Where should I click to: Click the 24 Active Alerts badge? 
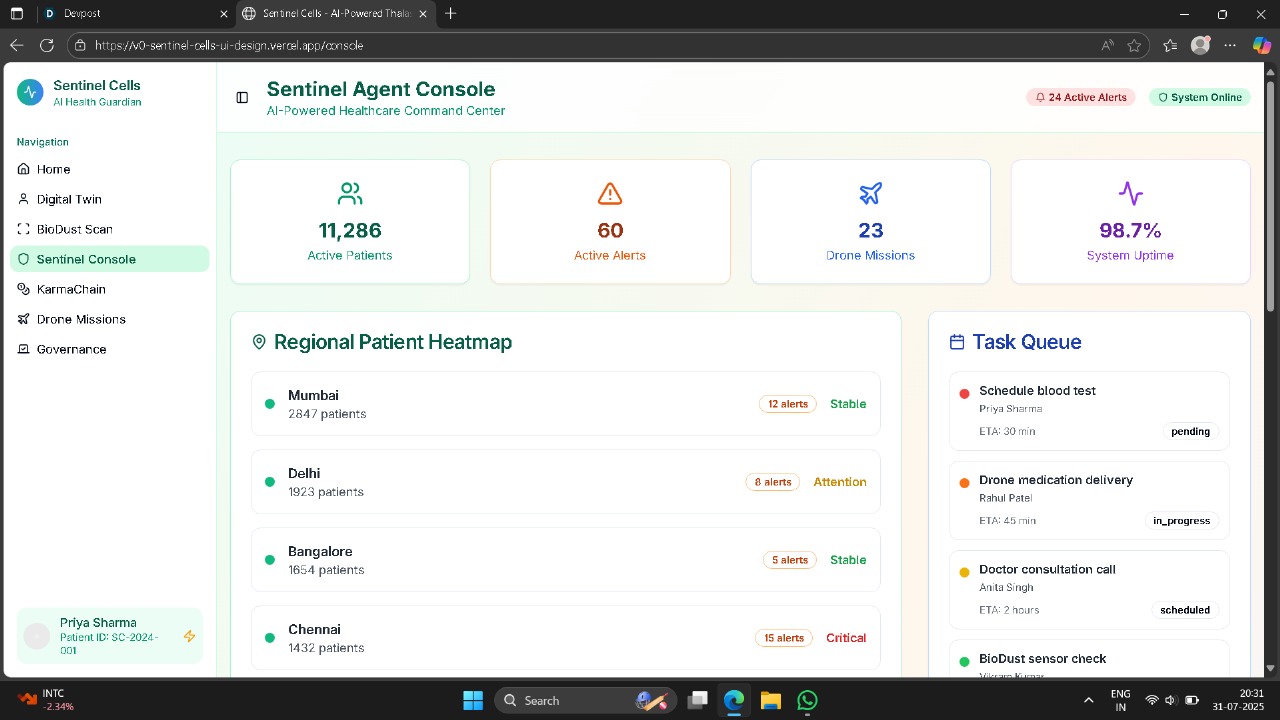[x=1081, y=97]
